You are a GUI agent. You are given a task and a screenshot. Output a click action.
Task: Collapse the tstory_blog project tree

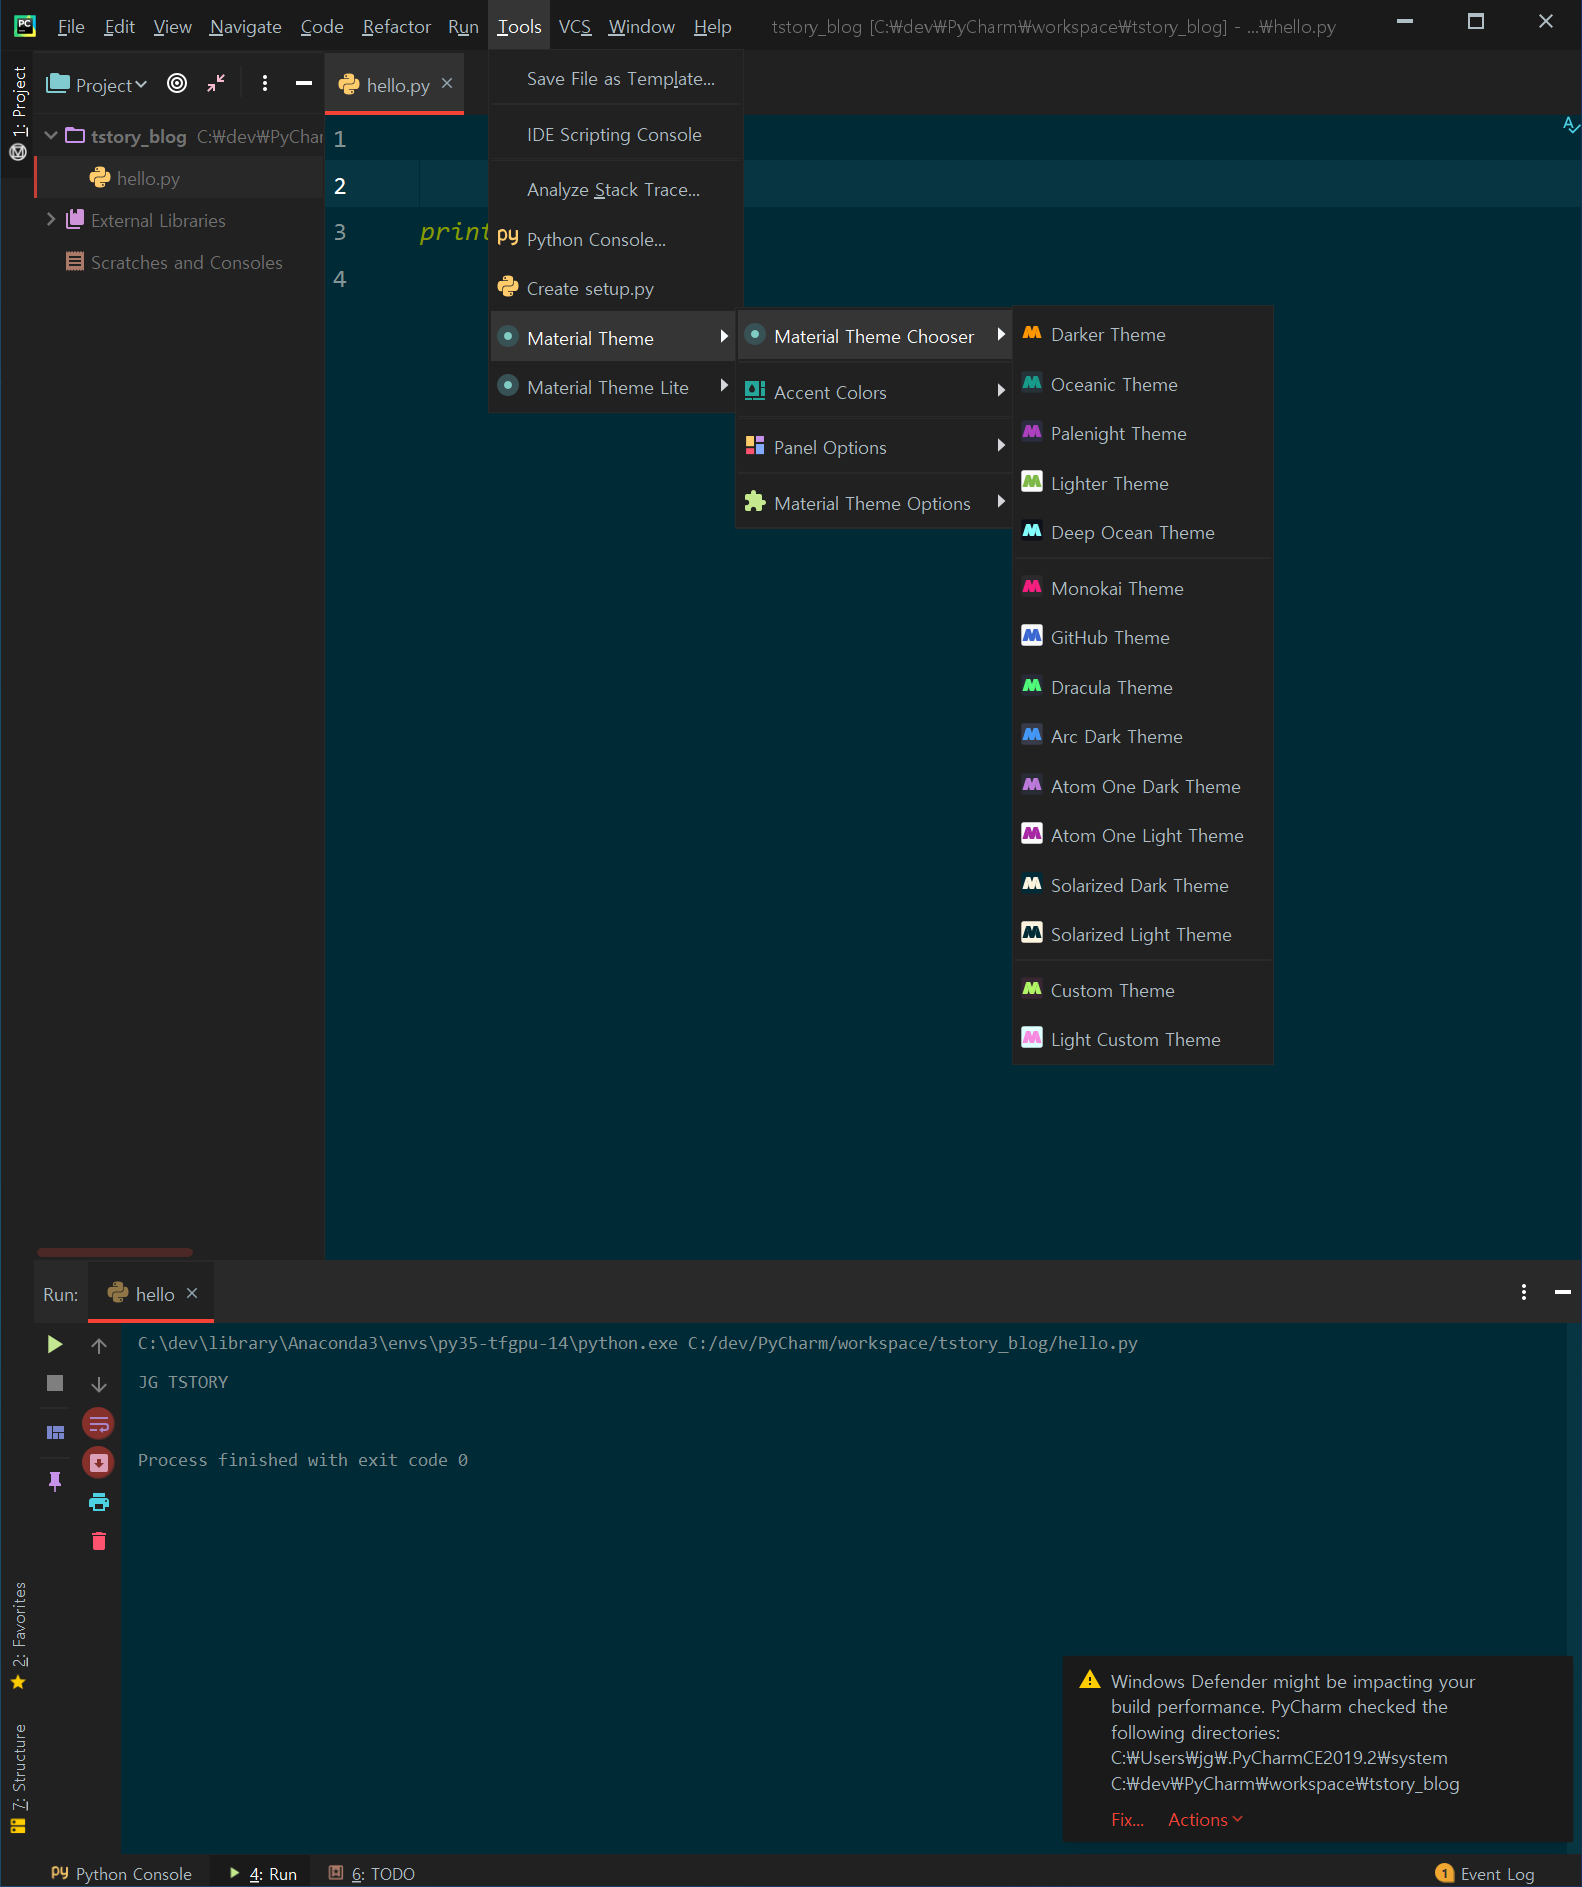coord(51,136)
